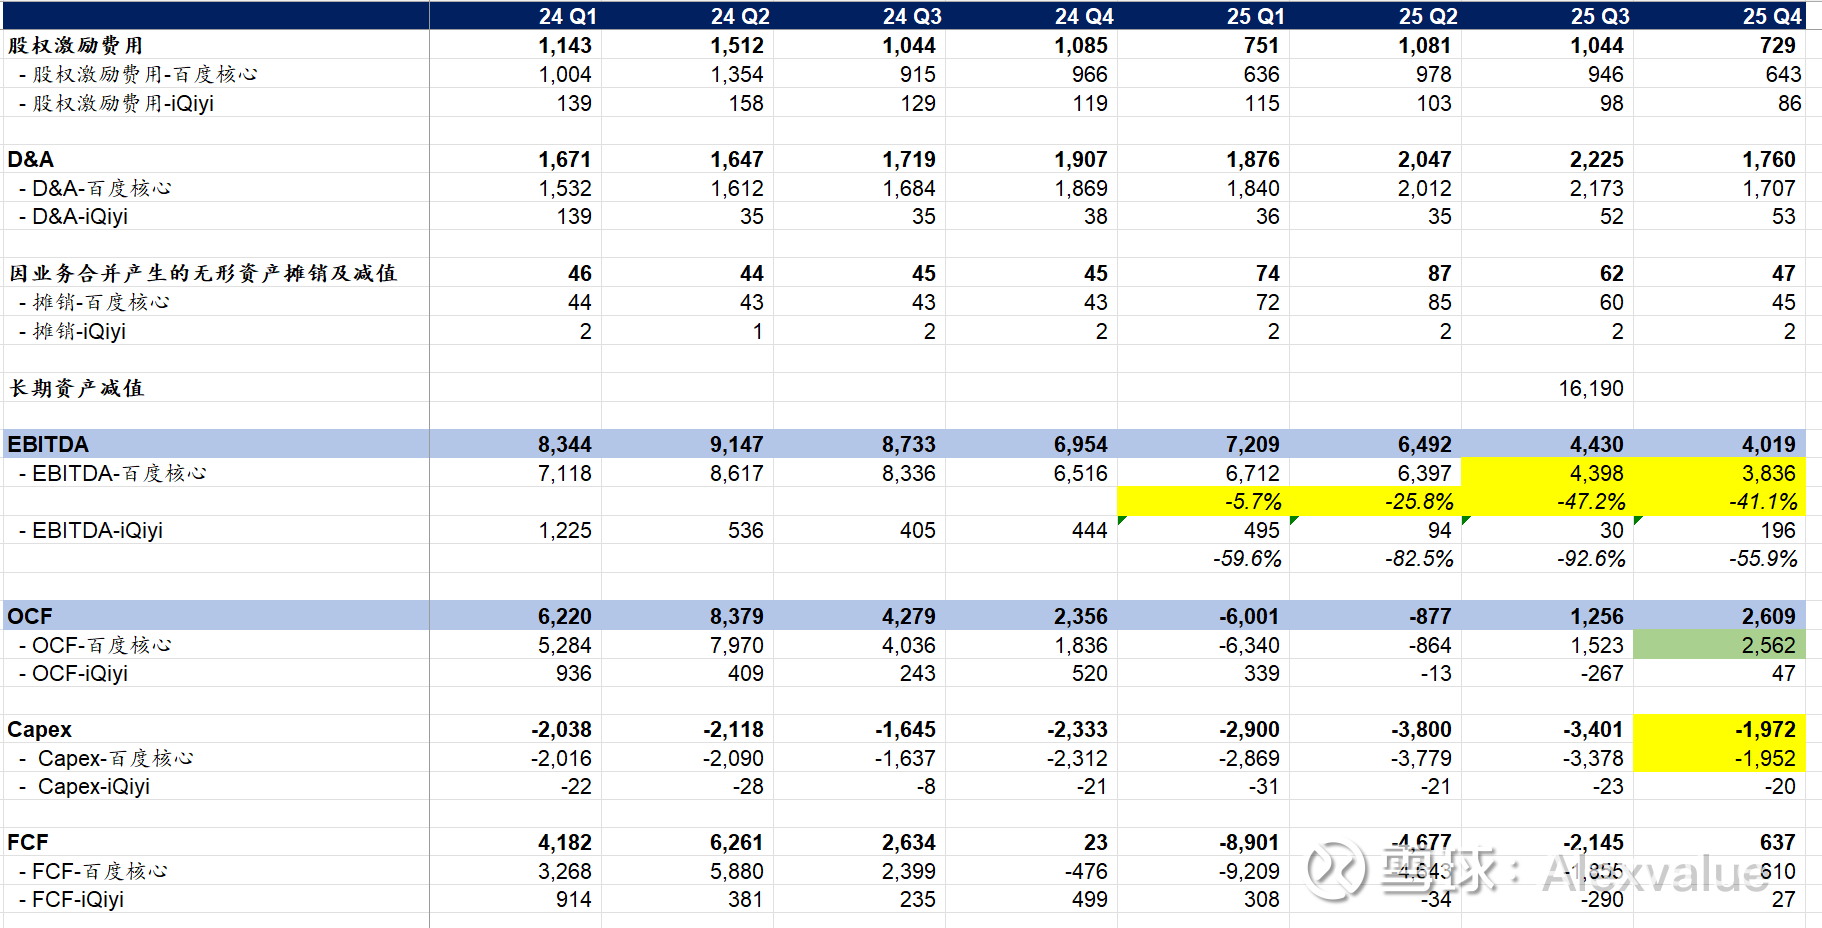Viewport: 1822px width, 928px height.
Task: Click the -82.5% iQiyi growth cell
Action: pos(1419,558)
